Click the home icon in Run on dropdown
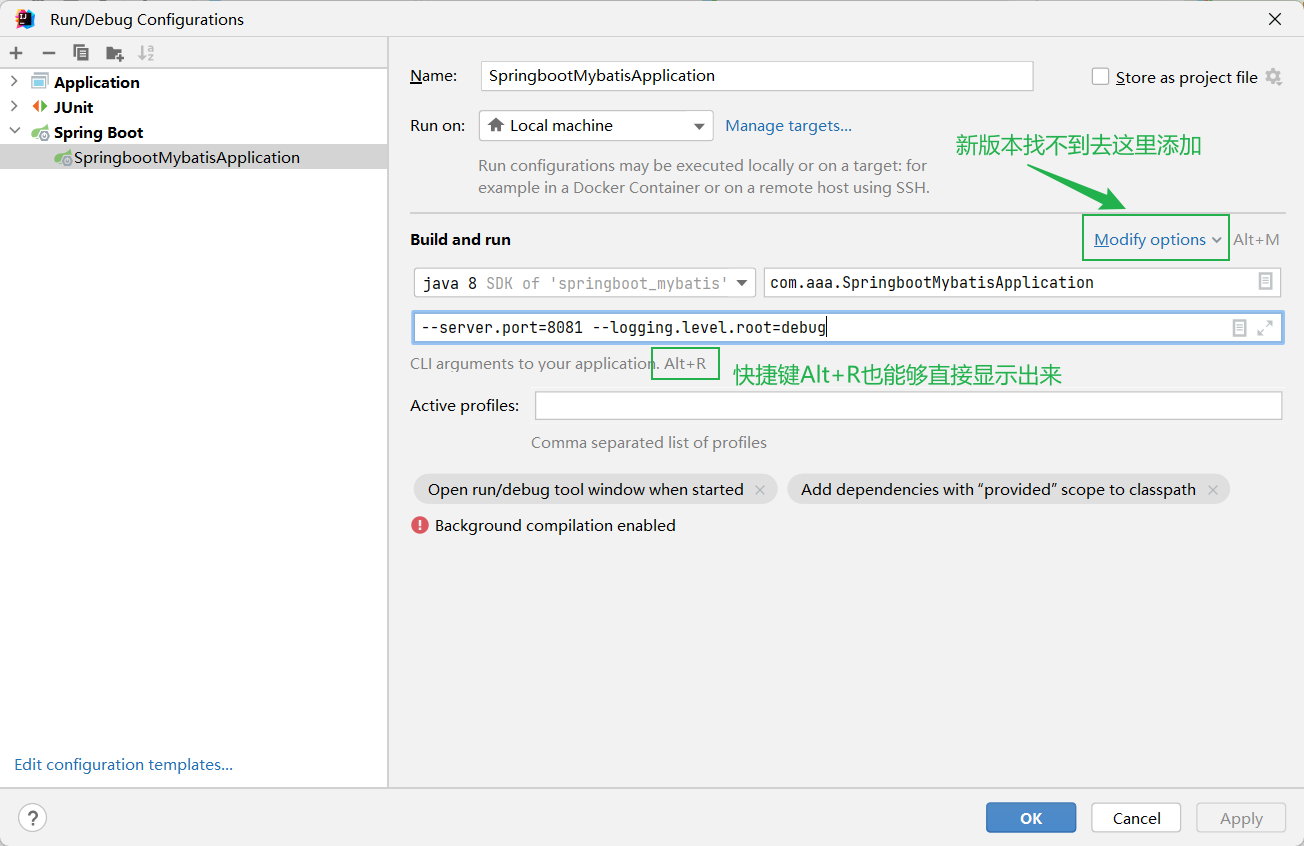This screenshot has height=846, width=1304. pos(495,125)
